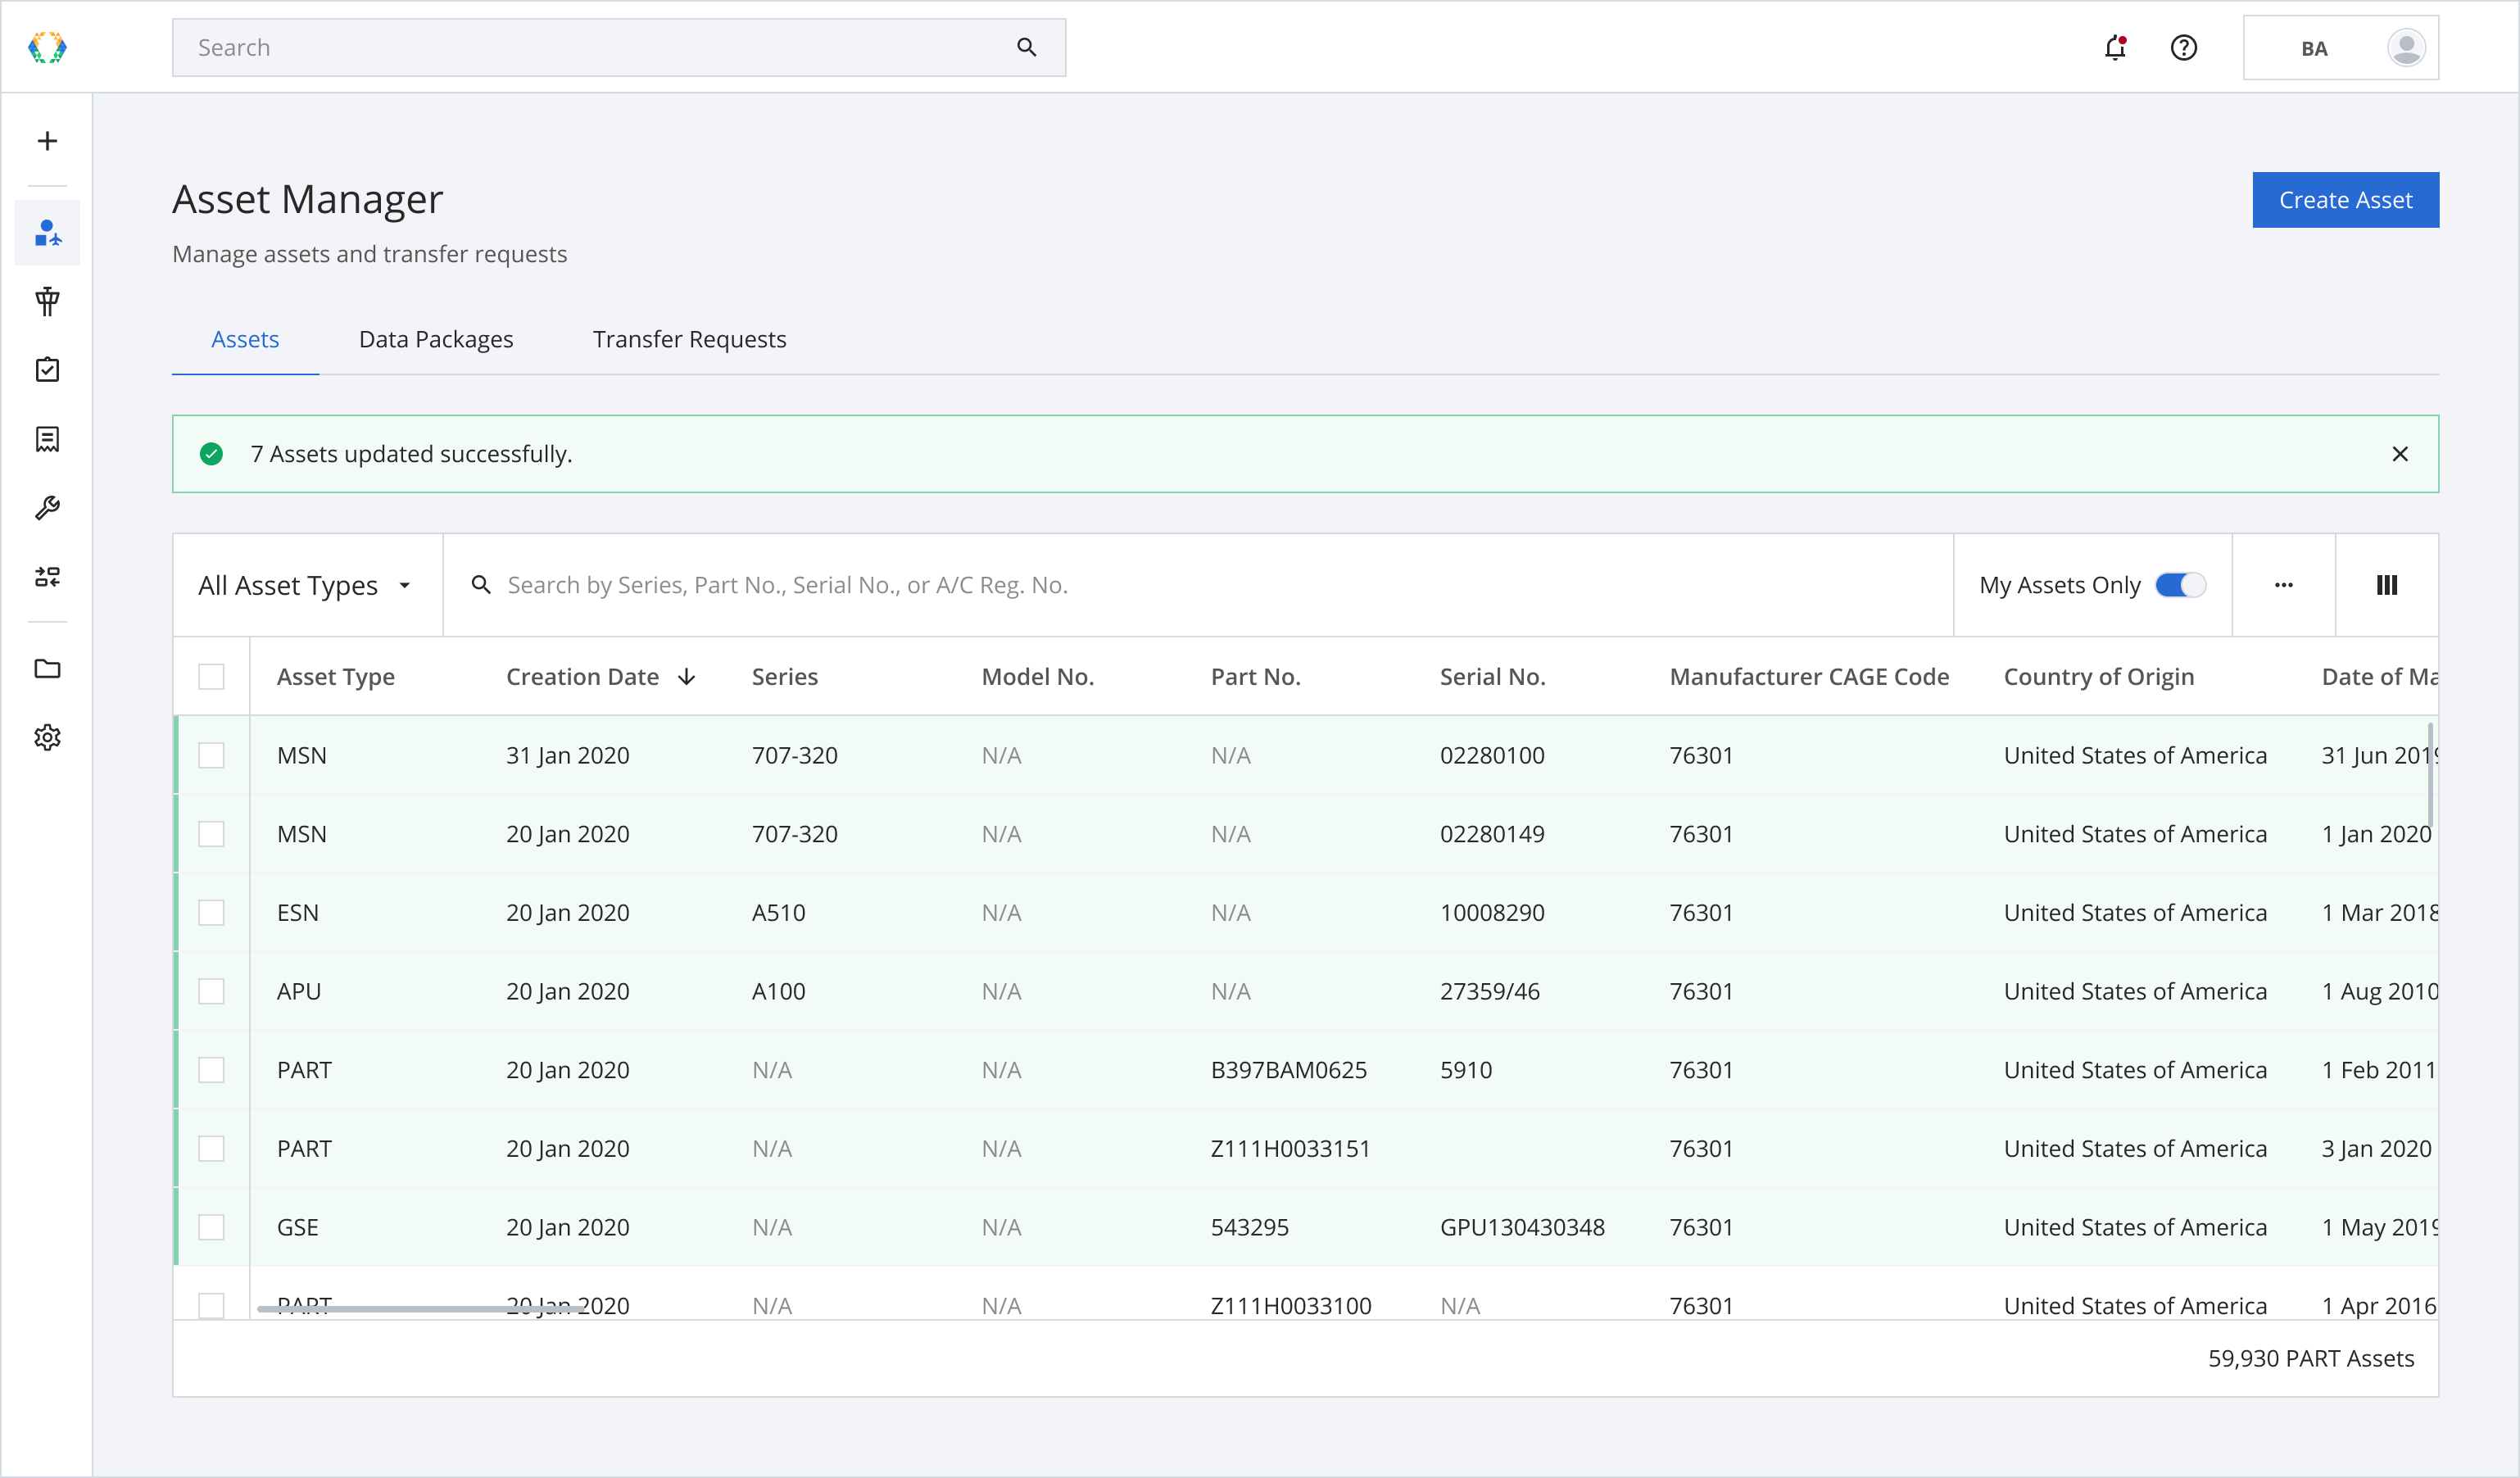Open the wrench maintenance sidebar icon
This screenshot has width=2520, height=1478.
coord(47,508)
